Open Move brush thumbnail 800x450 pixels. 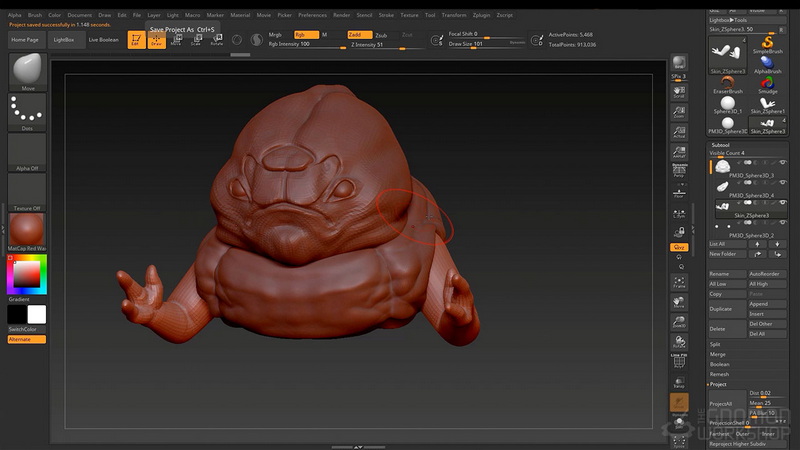(27, 71)
